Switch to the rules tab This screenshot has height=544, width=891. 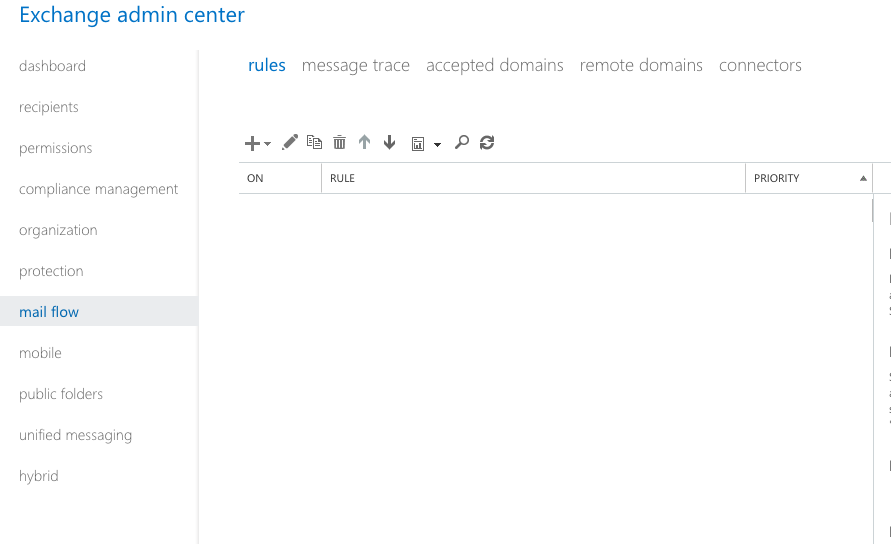pos(267,65)
